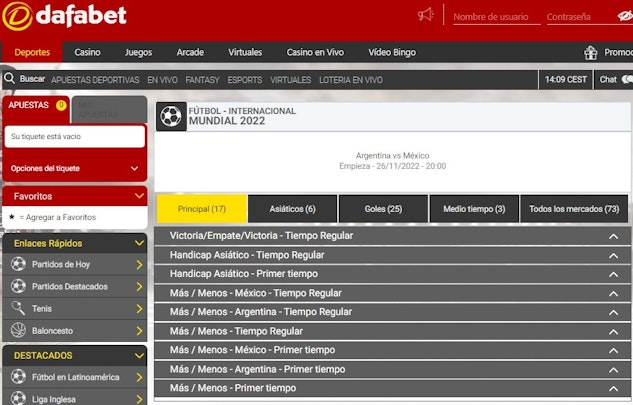The width and height of the screenshot is (633, 405).
Task: Open the Goles (25) tab
Action: [x=383, y=209]
